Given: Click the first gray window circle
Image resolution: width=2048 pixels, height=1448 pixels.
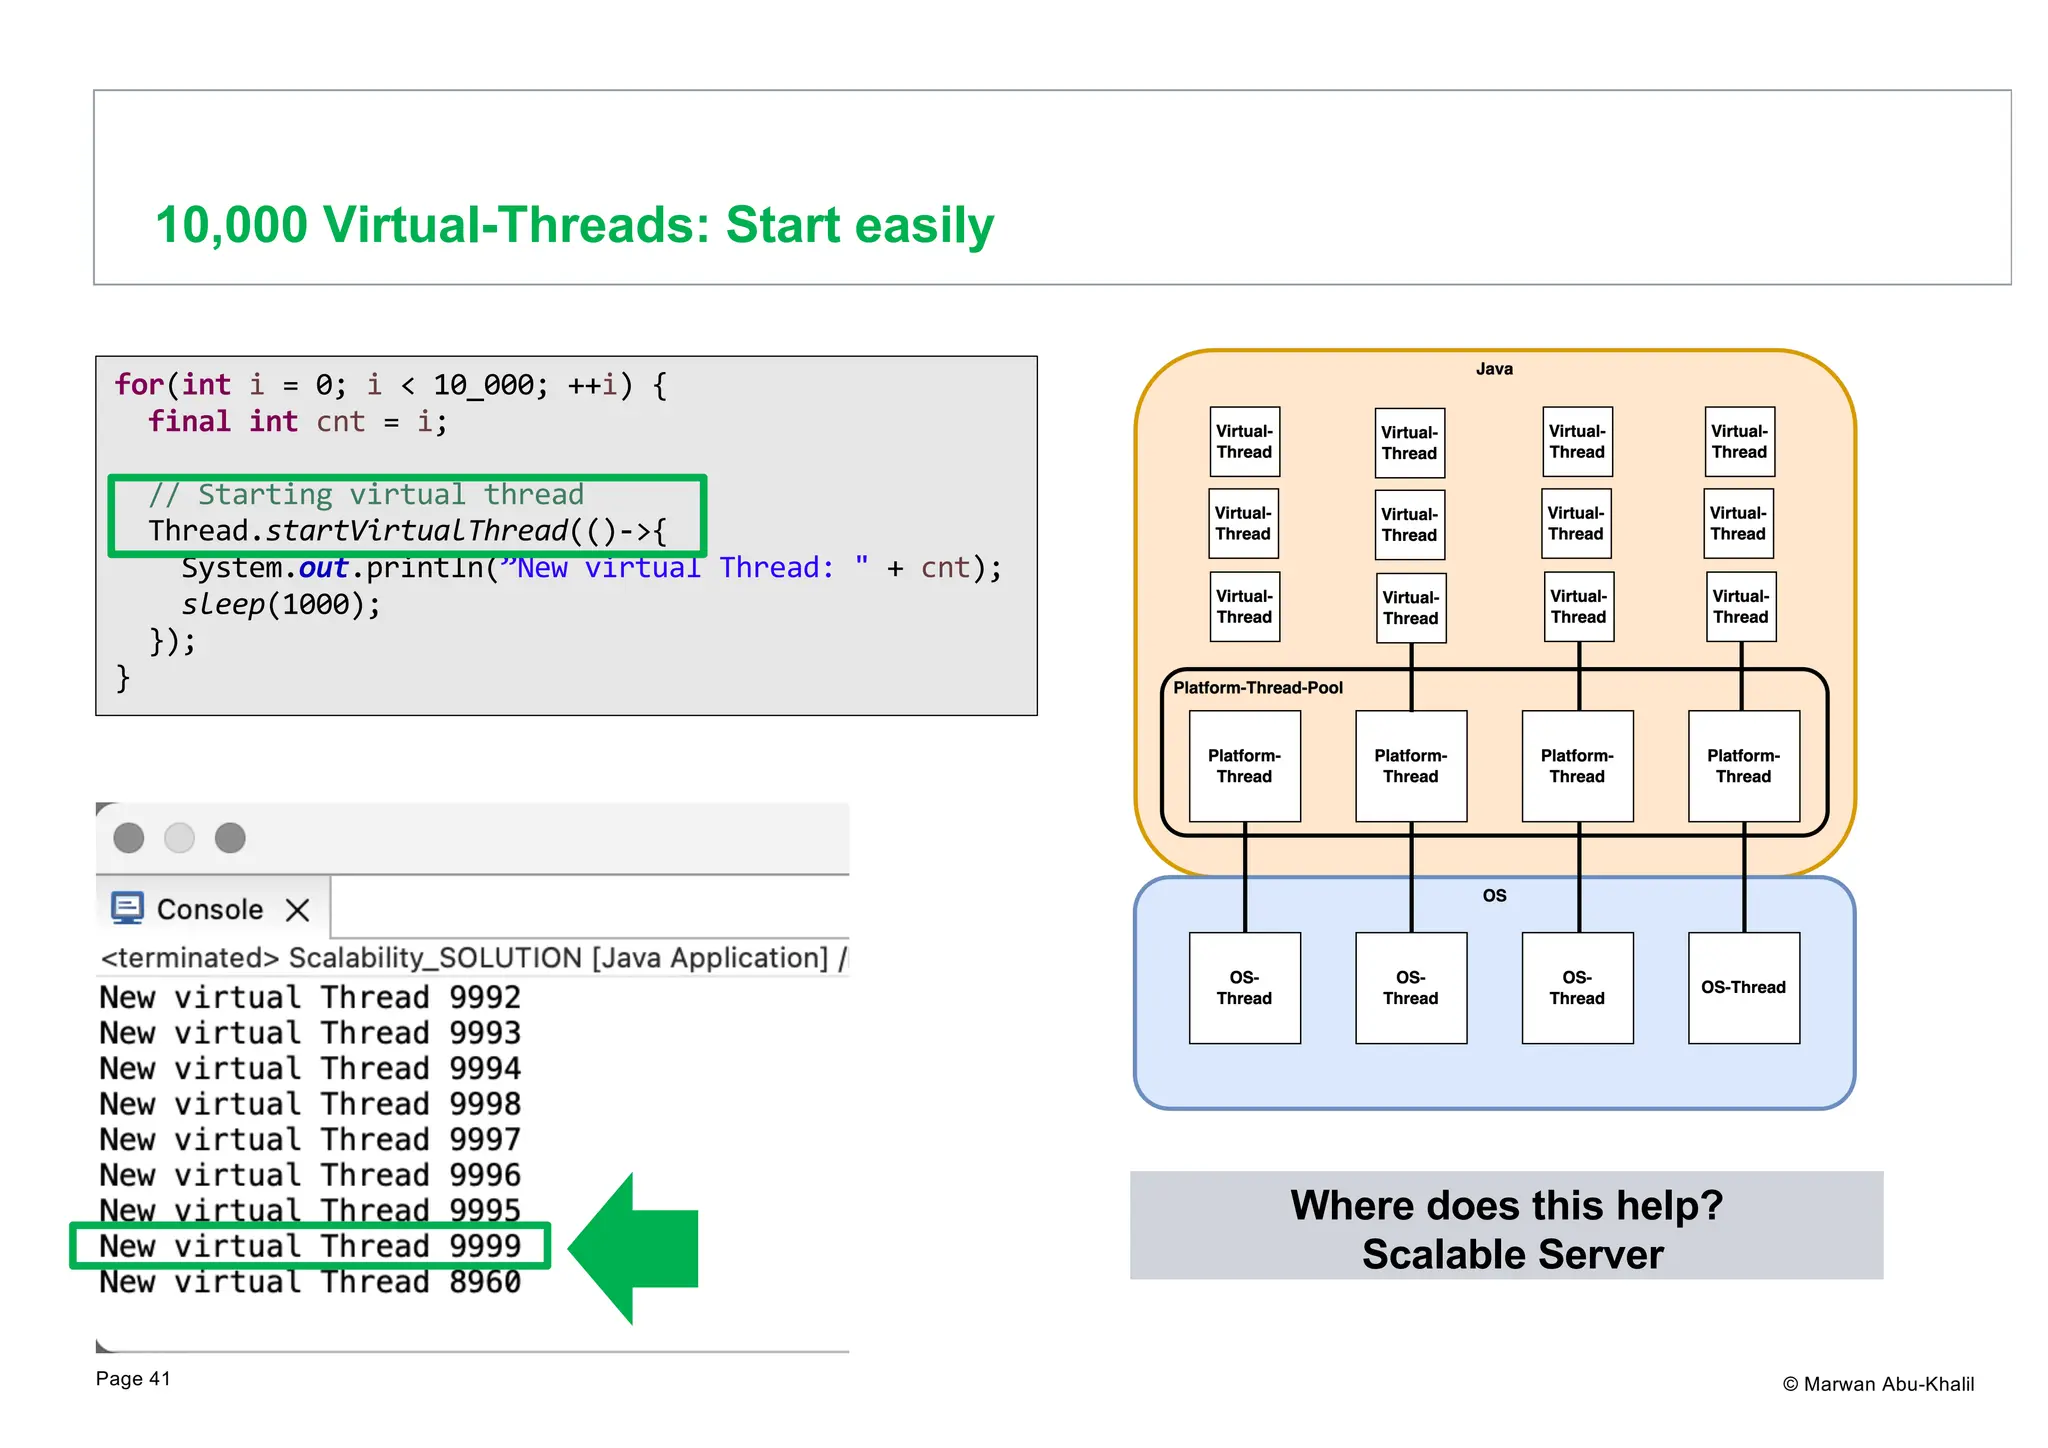Looking at the screenshot, I should pos(129,837).
